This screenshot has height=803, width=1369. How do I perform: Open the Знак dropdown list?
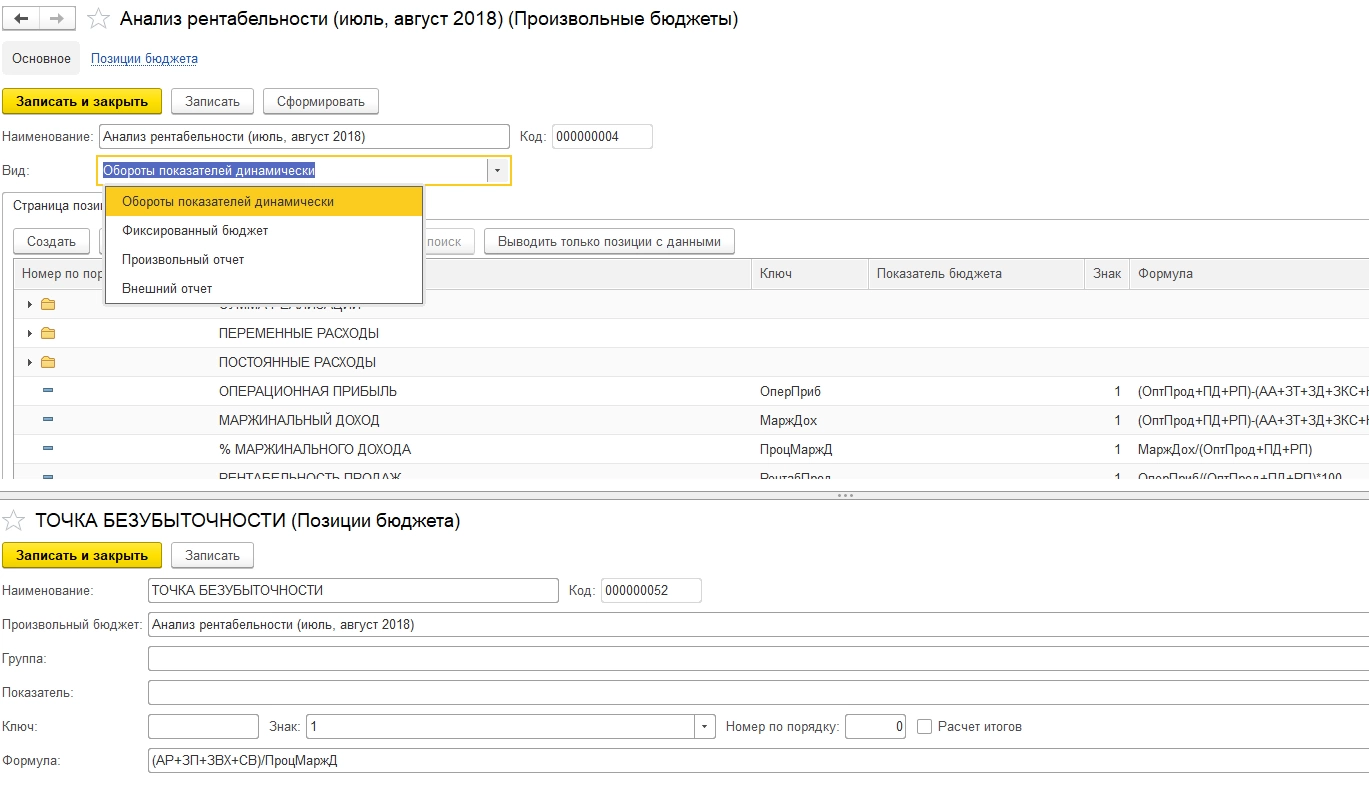tap(705, 727)
